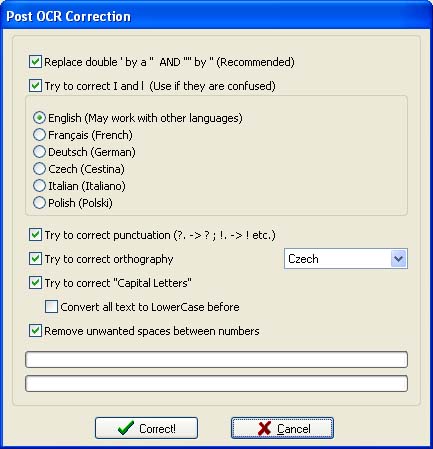The image size is (433, 449).
Task: Select Deutsch (German) radio button
Action: [x=39, y=152]
